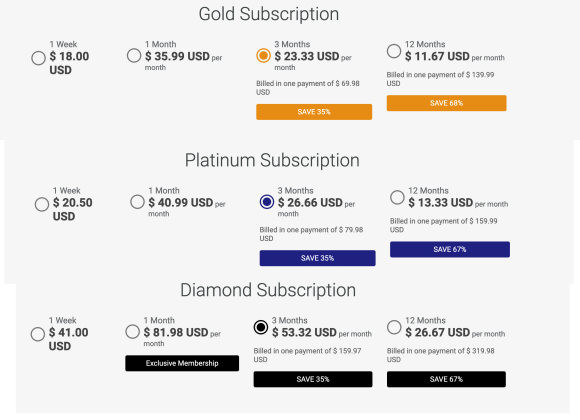Select Gold 3 Months $23.33 radio button
Screen dimensions: 580x420
(x=263, y=56)
